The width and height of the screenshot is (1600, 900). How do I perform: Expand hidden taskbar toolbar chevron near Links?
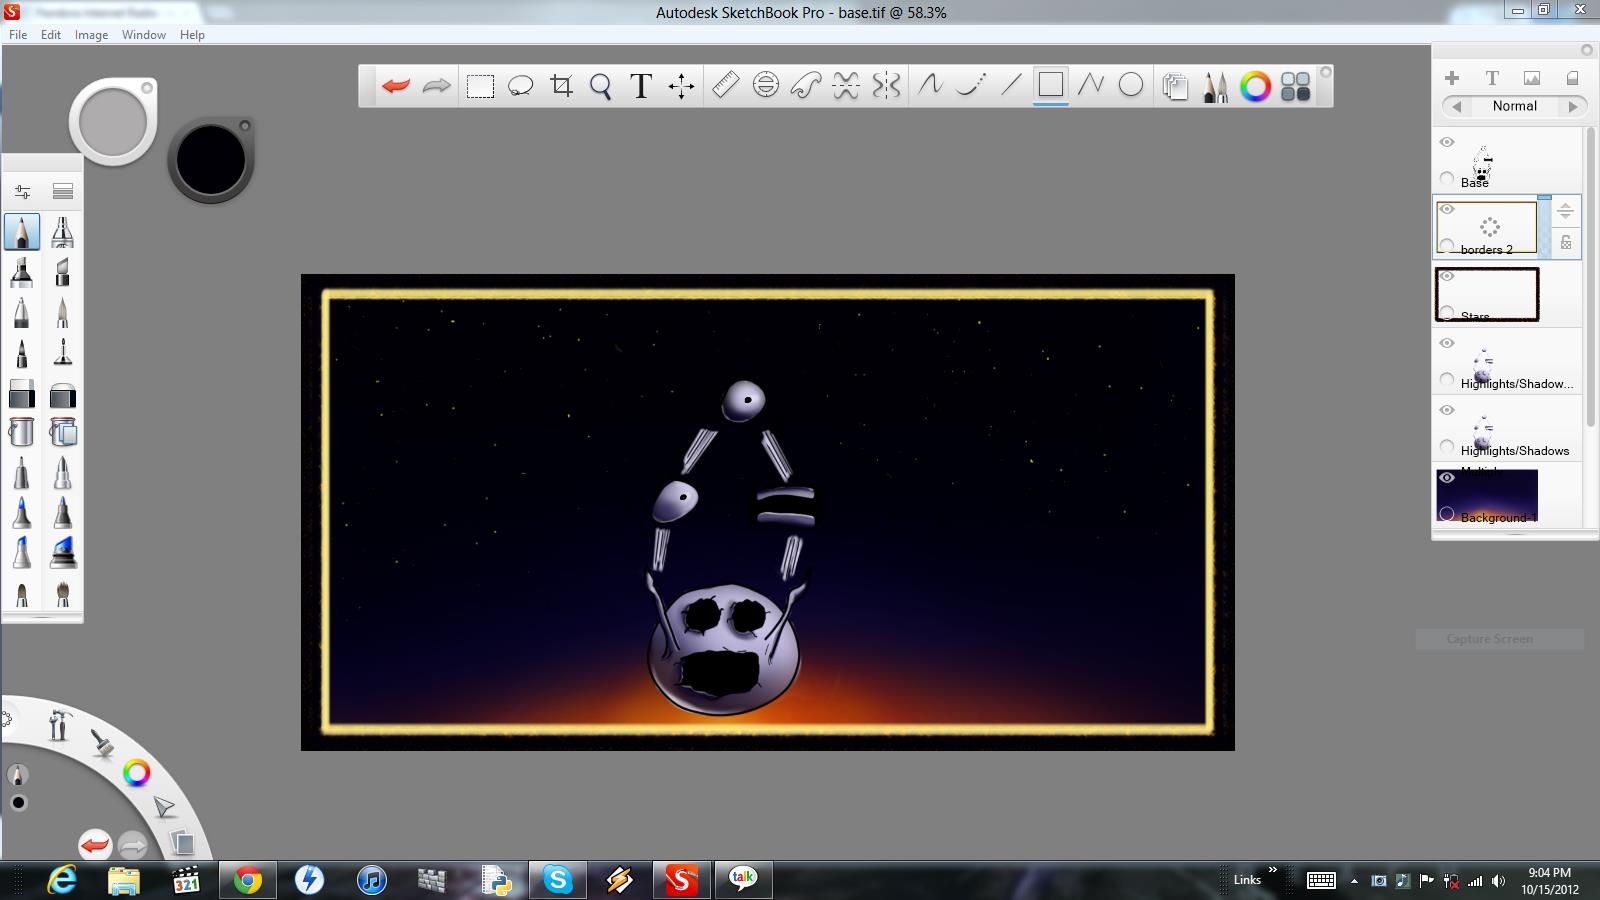click(x=1273, y=870)
